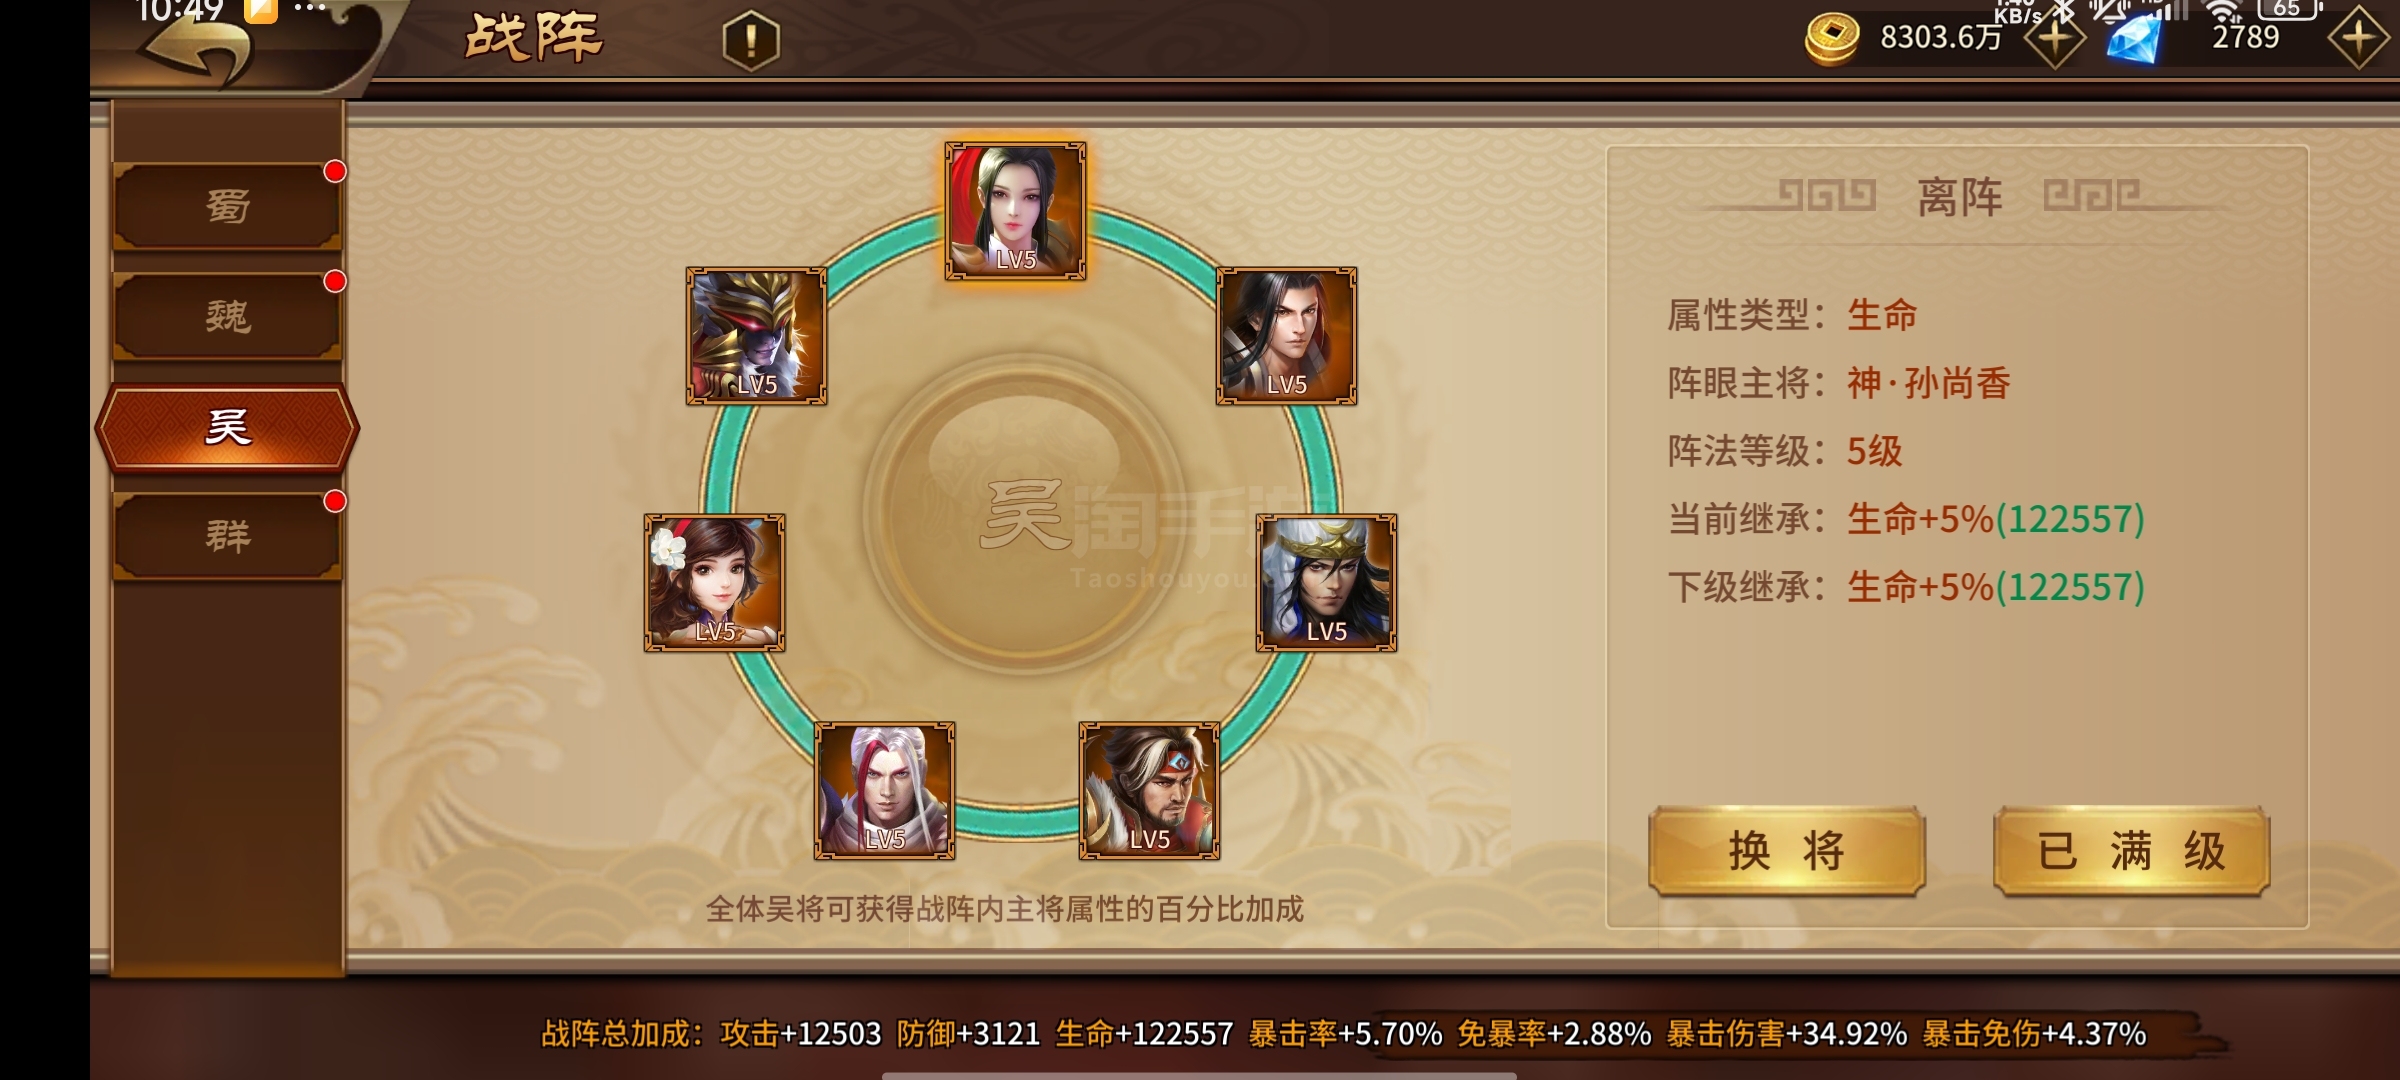Select the girl with flower portrait

(x=714, y=583)
